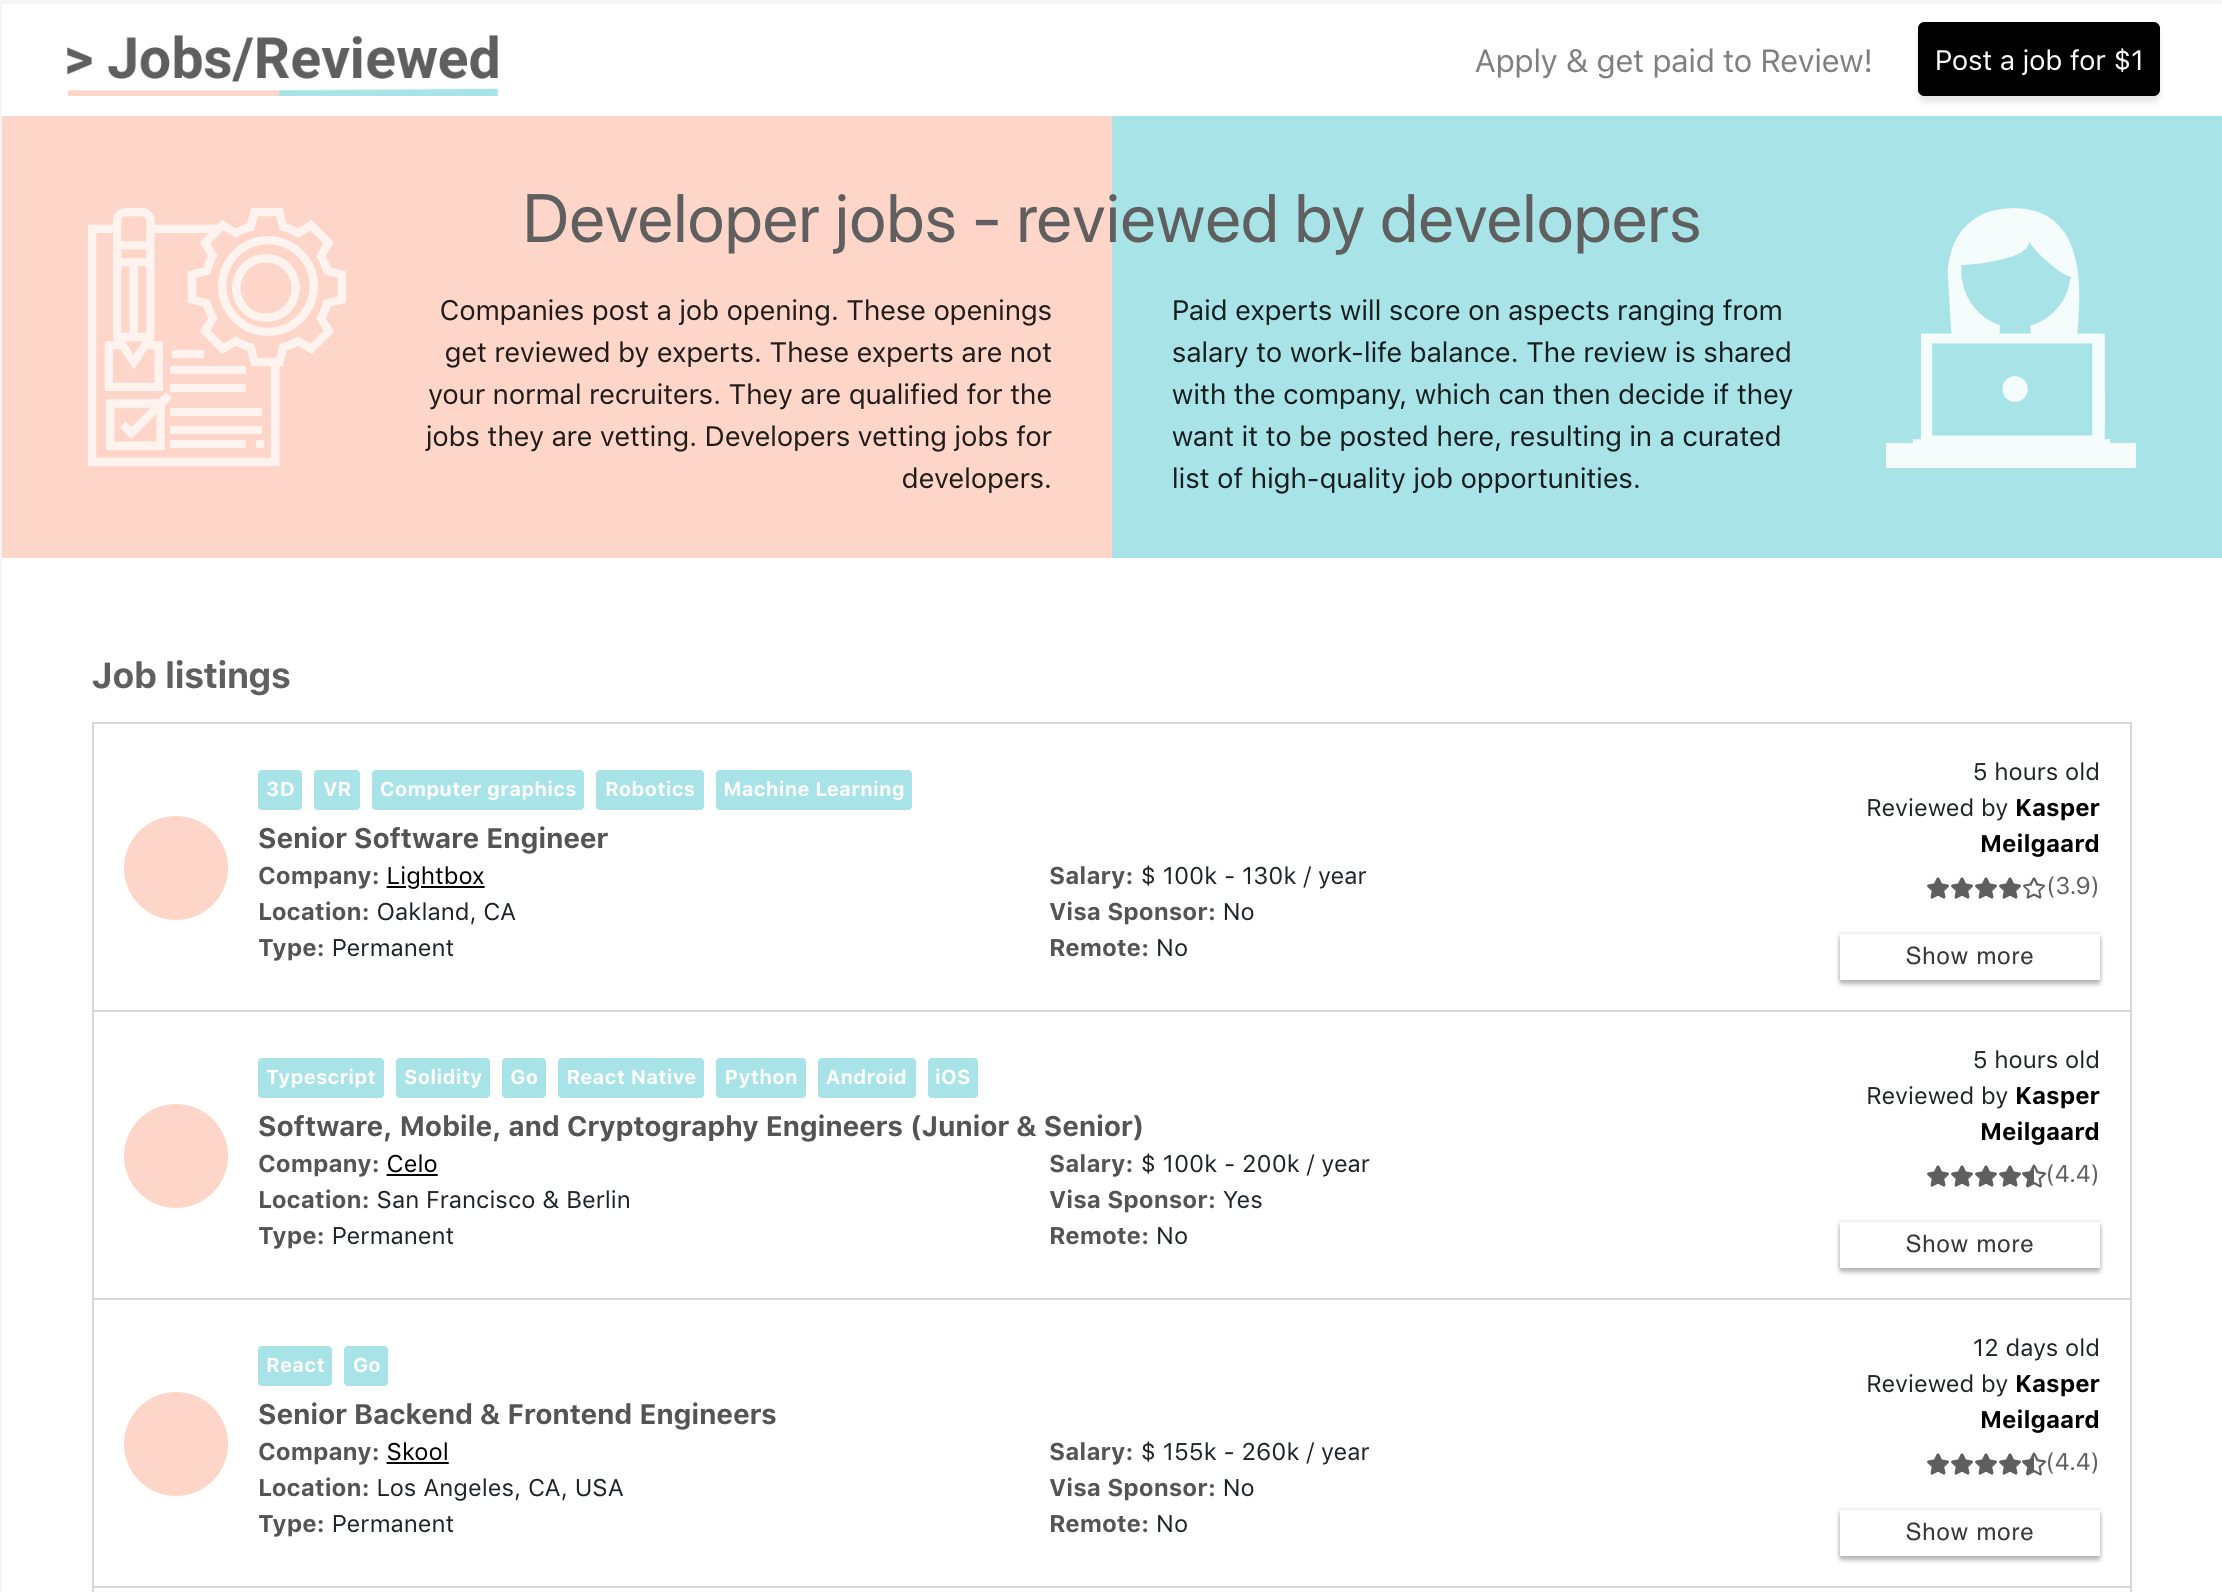Screen dimensions: 2222x1592
Task: Click the checklist and gear hero icon
Action: 217,336
